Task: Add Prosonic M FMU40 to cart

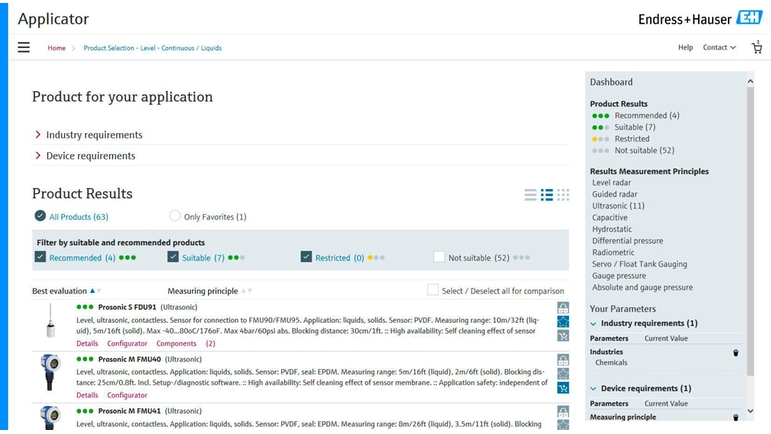Action: click(x=563, y=388)
